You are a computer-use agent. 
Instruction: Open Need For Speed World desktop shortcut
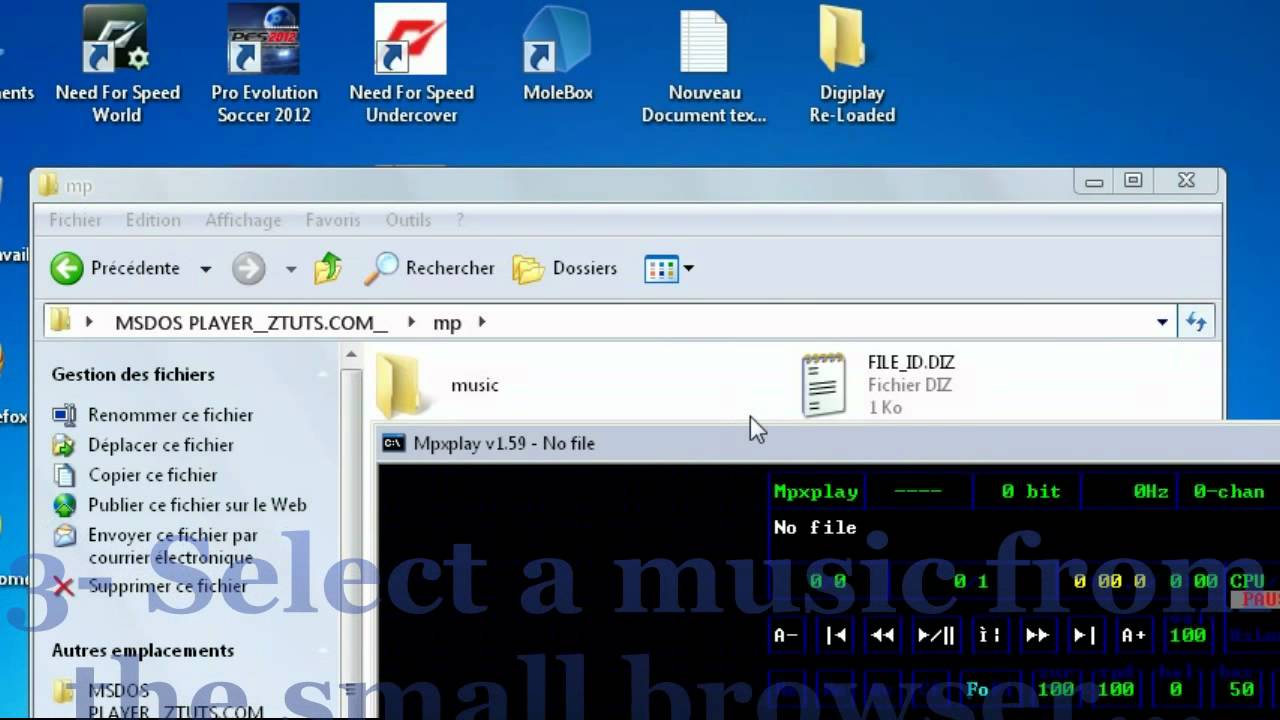[116, 64]
